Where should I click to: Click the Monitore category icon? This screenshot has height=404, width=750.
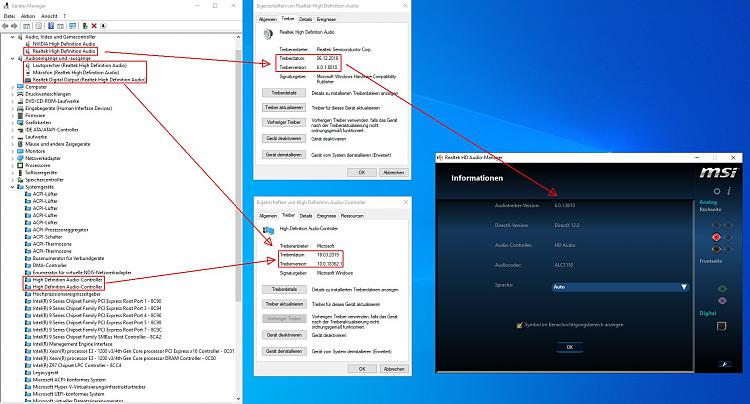click(20, 151)
